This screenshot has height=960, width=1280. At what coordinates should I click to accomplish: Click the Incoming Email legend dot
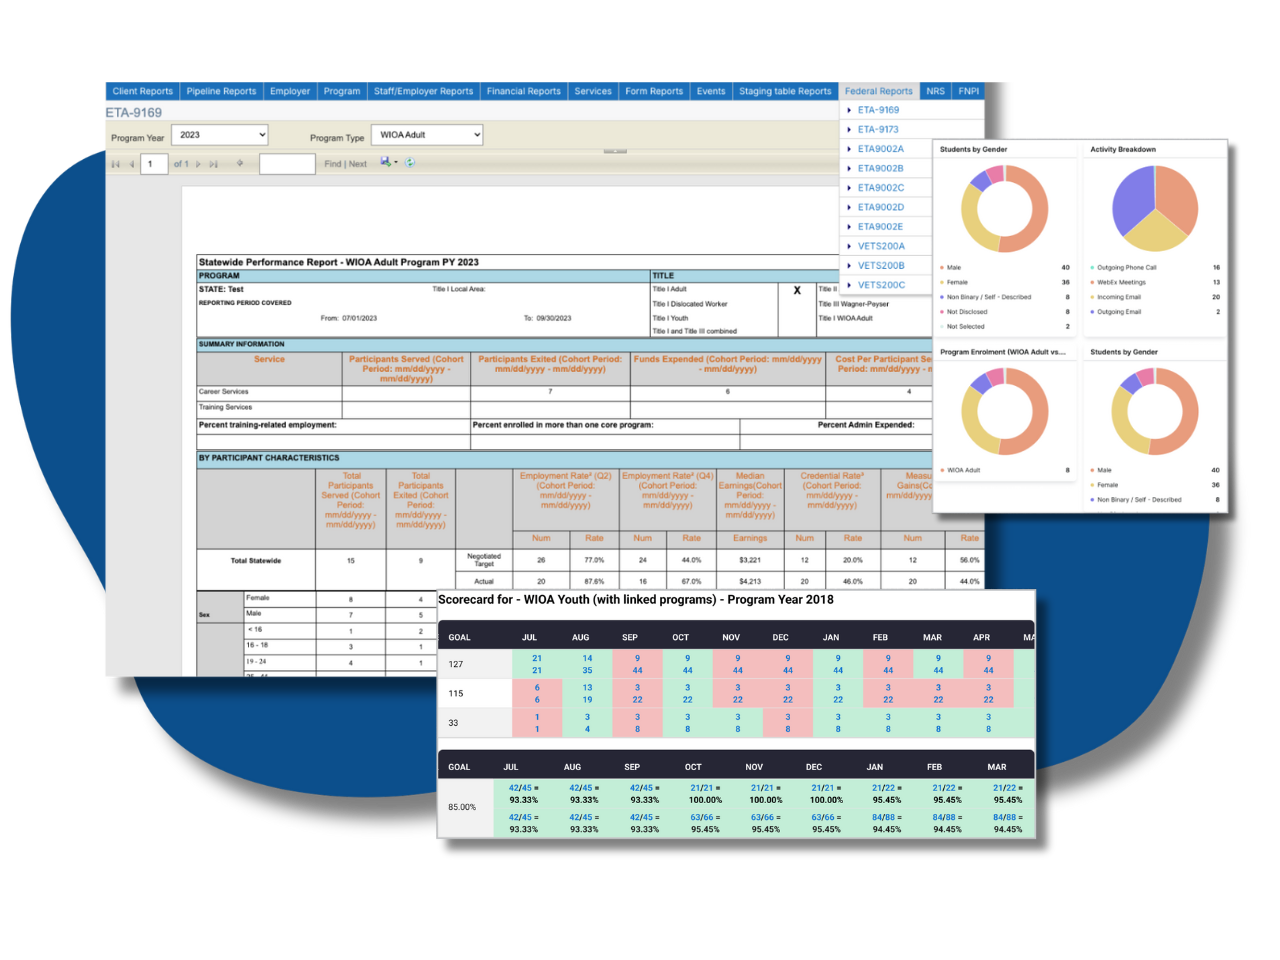click(1092, 297)
